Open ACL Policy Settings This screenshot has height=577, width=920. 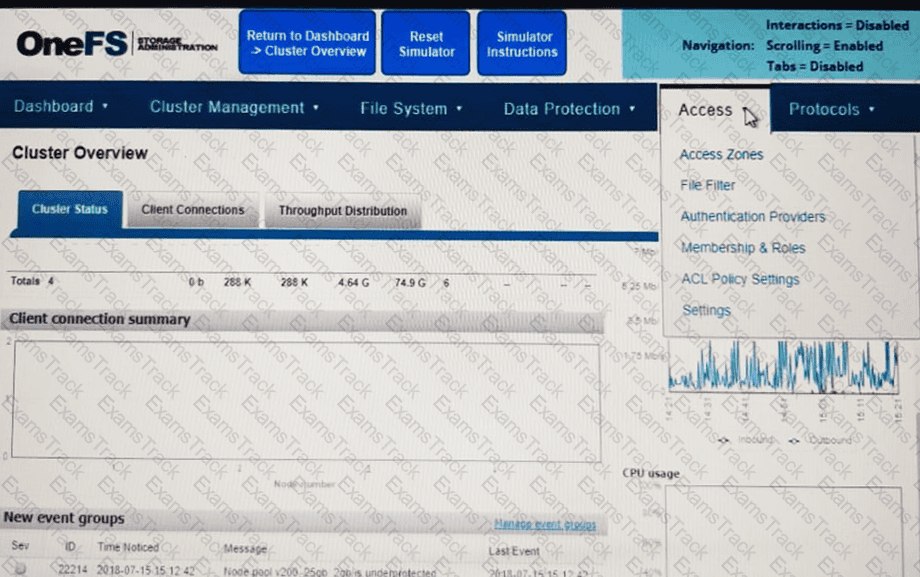click(739, 279)
